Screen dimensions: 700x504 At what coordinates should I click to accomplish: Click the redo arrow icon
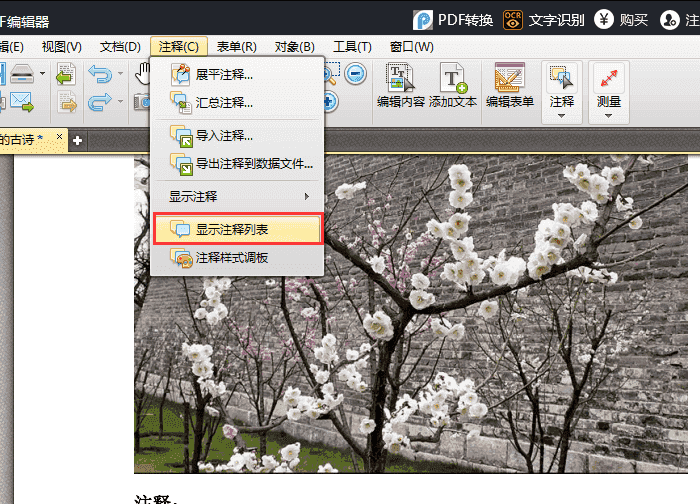point(99,101)
